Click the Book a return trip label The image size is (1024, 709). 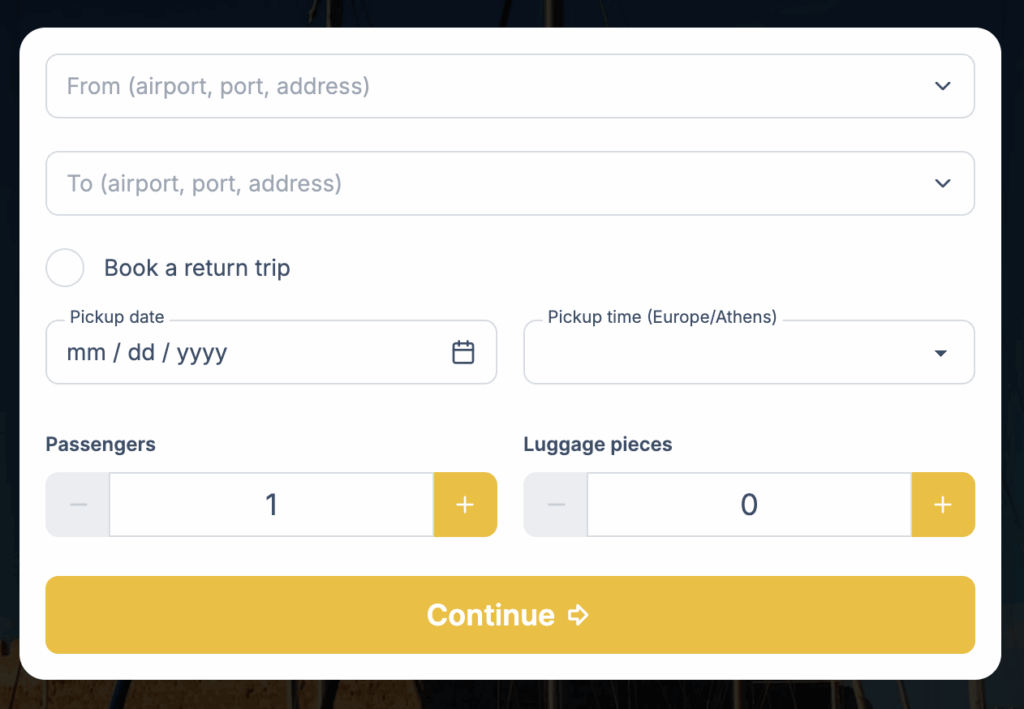pyautogui.click(x=196, y=268)
